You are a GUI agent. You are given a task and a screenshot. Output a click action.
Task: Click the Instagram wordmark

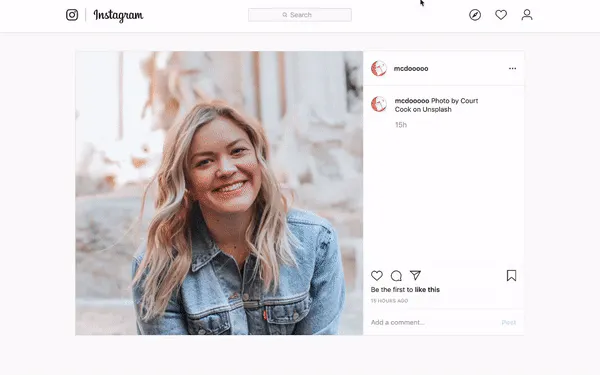point(118,15)
